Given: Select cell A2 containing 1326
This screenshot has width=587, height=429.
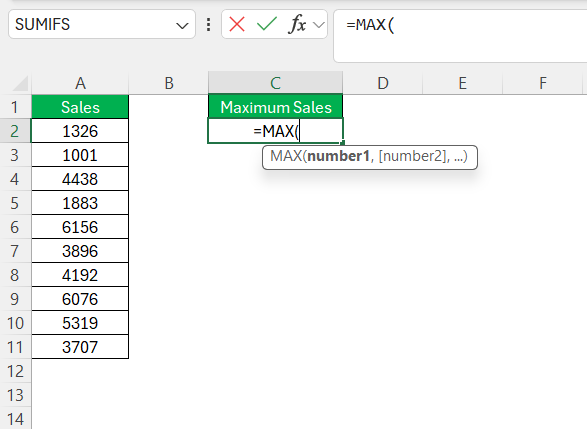Looking at the screenshot, I should 80,131.
